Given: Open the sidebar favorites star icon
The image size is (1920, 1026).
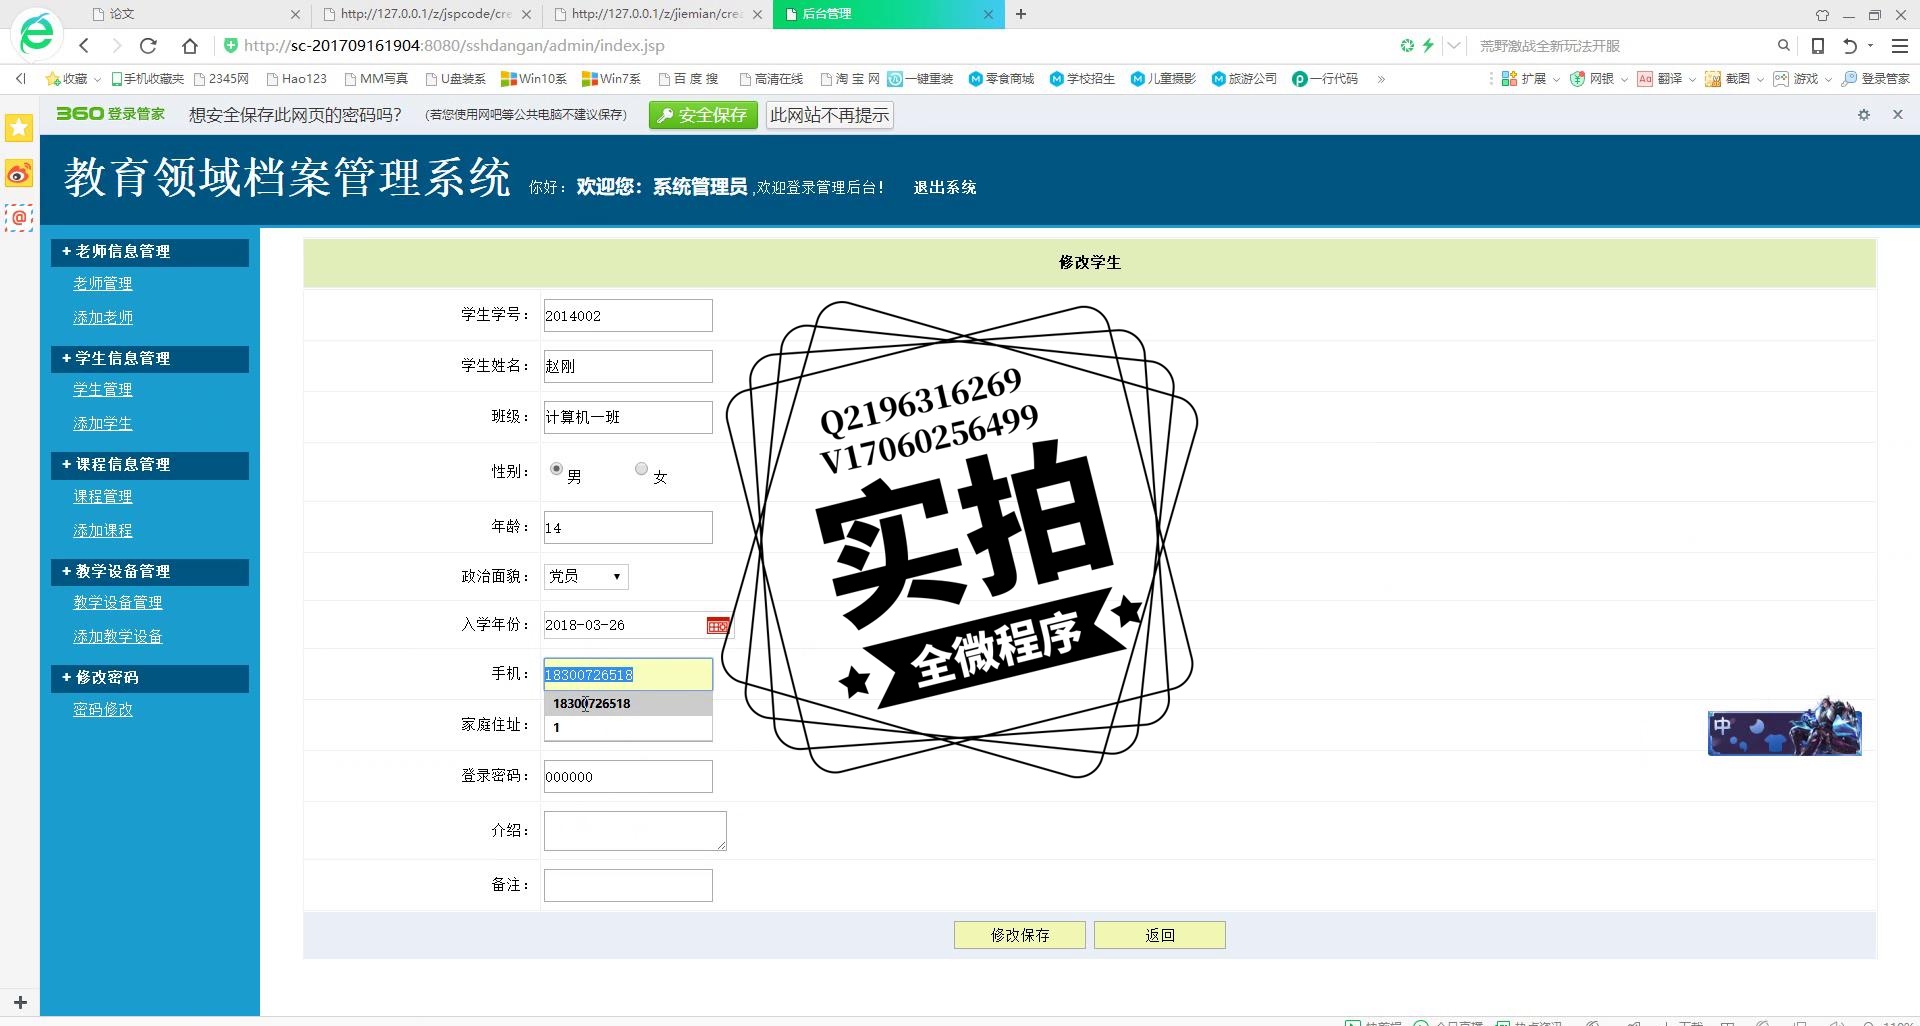Looking at the screenshot, I should click(19, 128).
